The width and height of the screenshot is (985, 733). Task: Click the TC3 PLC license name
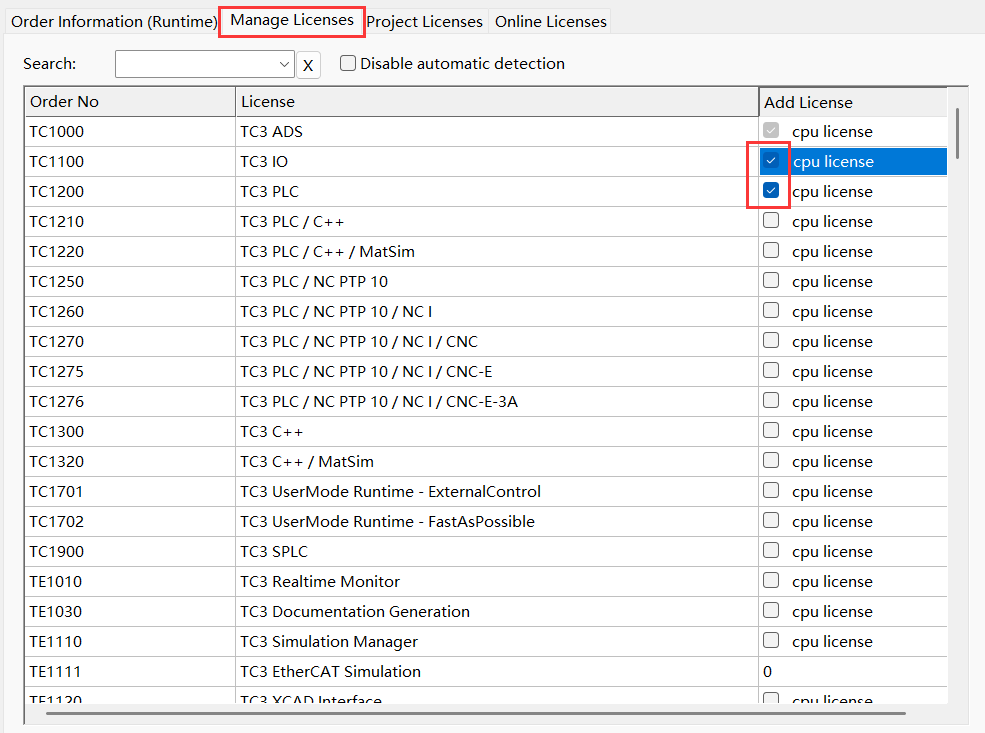tap(269, 192)
